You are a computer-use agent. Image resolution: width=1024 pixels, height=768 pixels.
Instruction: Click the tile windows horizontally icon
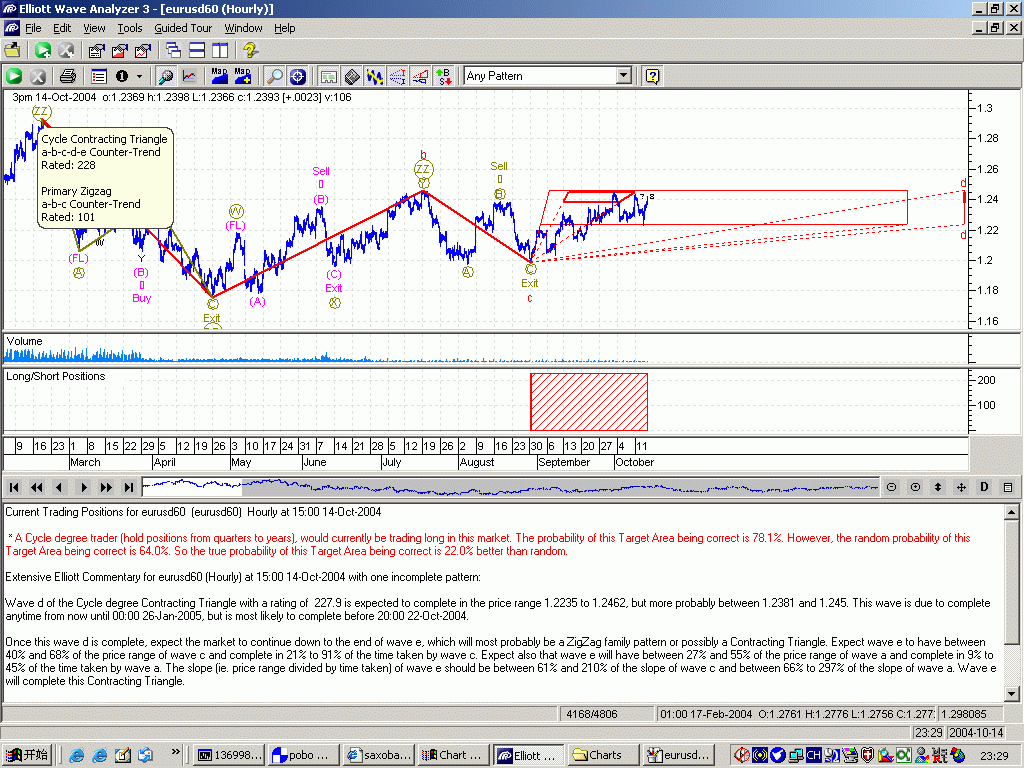pos(197,50)
